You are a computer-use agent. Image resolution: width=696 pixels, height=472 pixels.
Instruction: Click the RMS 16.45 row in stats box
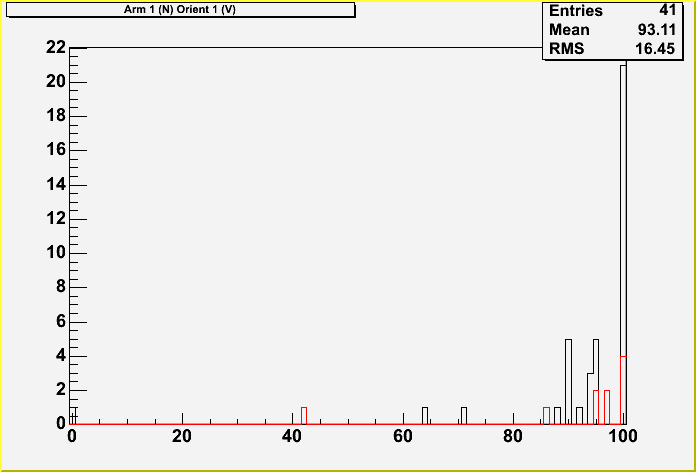(613, 49)
